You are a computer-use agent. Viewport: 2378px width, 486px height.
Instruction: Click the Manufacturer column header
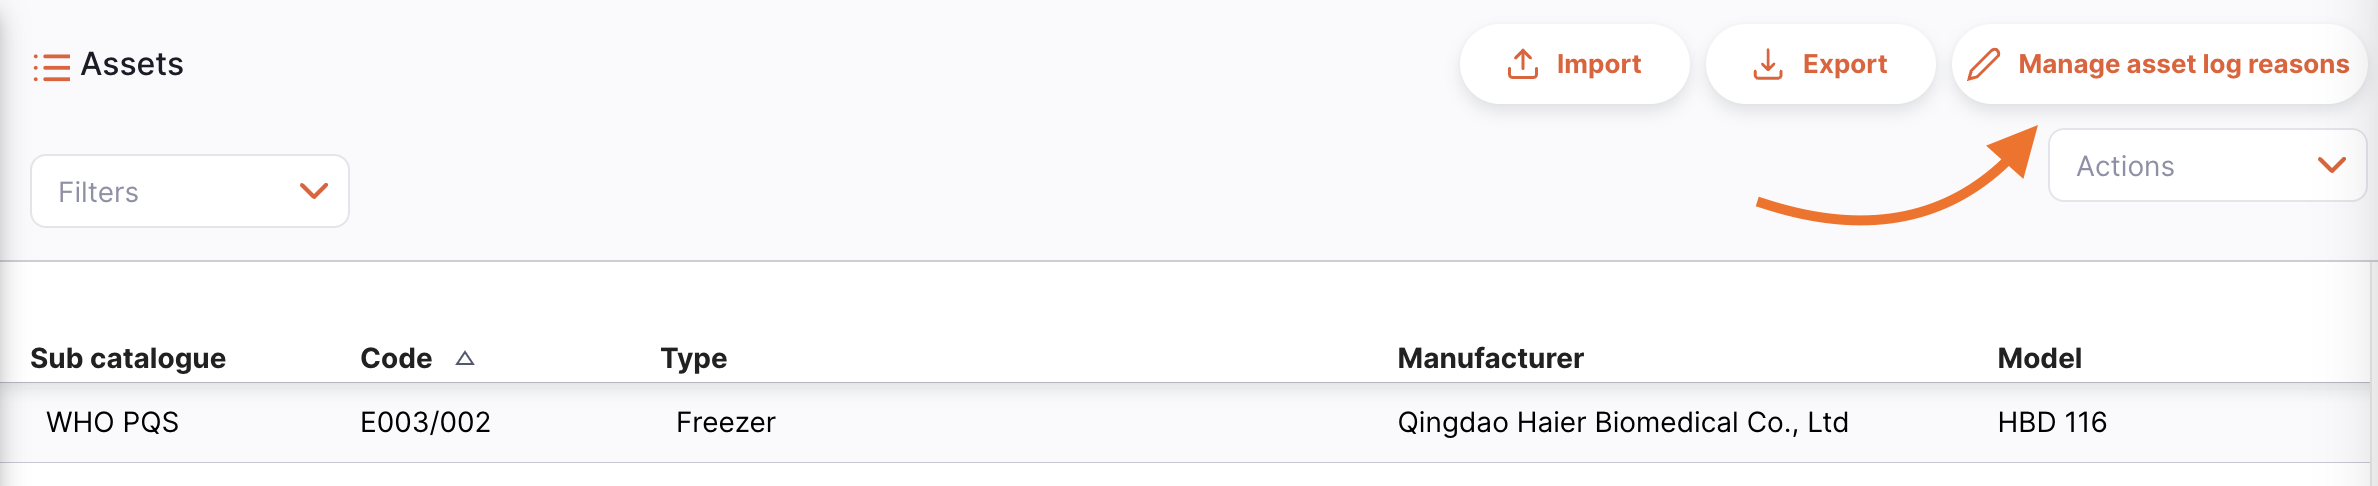(1490, 358)
